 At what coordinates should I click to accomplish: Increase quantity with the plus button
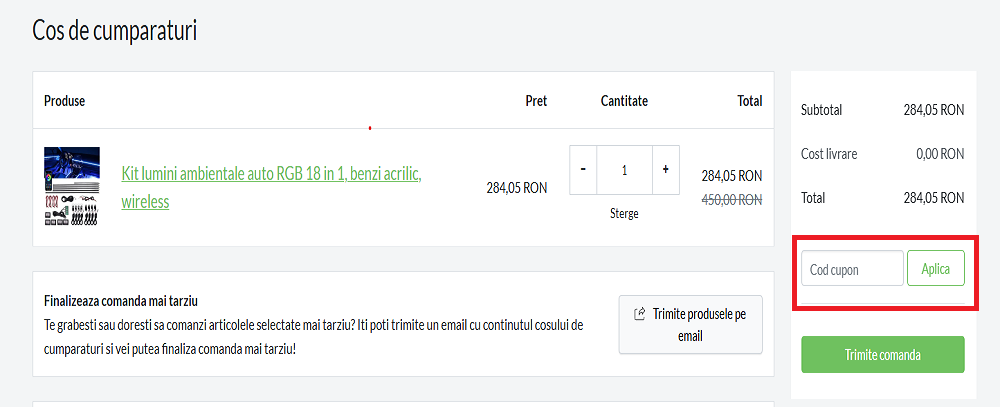665,170
